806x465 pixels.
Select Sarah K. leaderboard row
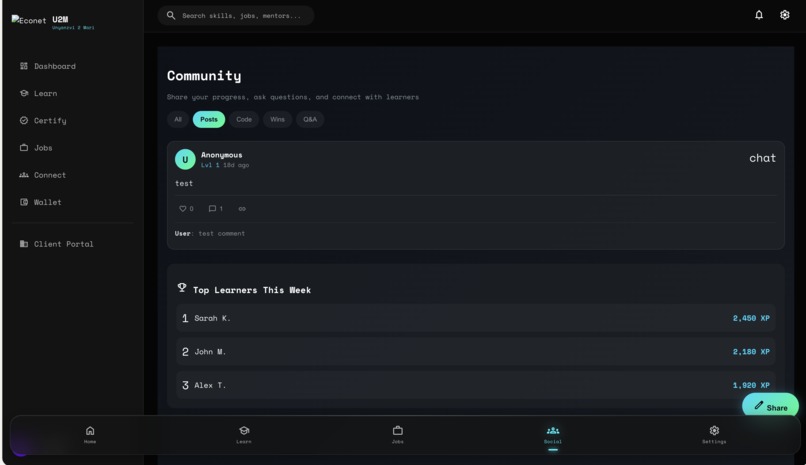click(x=475, y=318)
